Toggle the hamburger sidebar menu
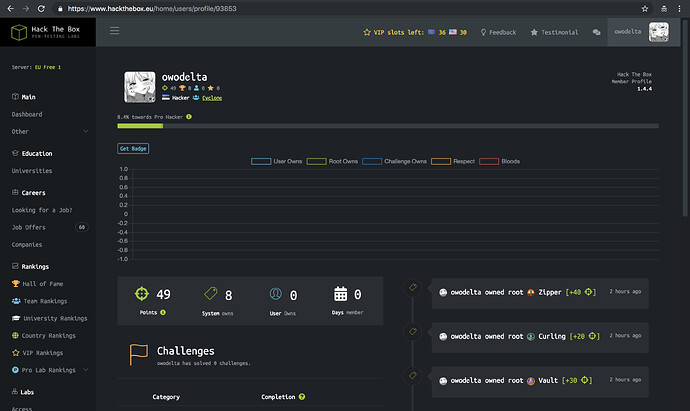 (x=114, y=31)
